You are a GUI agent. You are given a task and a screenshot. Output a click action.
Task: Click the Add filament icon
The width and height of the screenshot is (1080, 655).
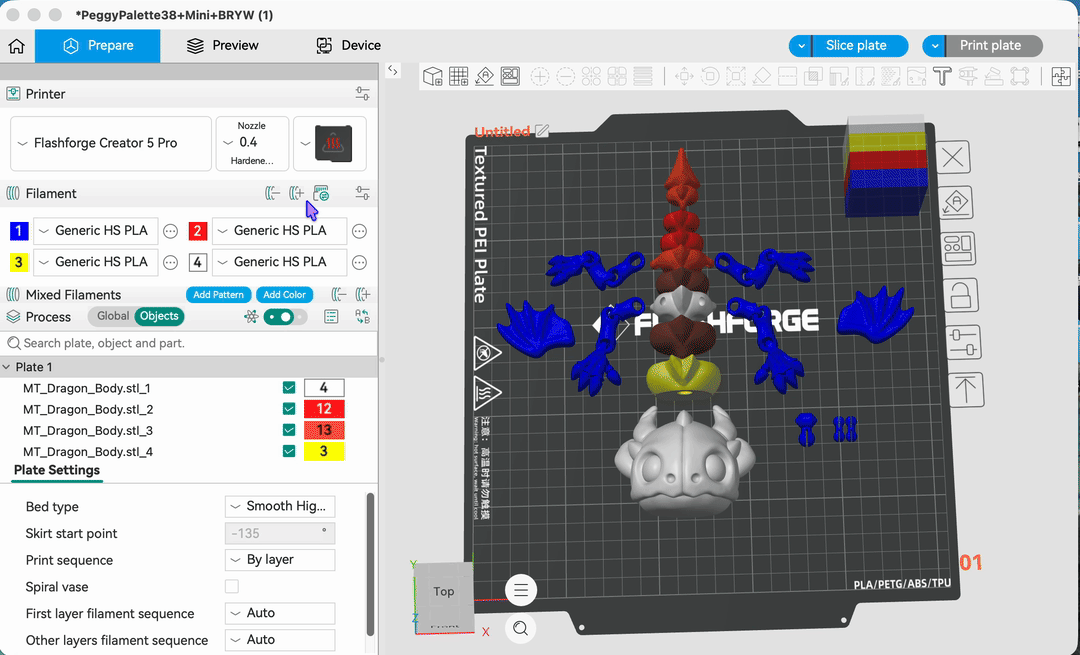point(296,194)
